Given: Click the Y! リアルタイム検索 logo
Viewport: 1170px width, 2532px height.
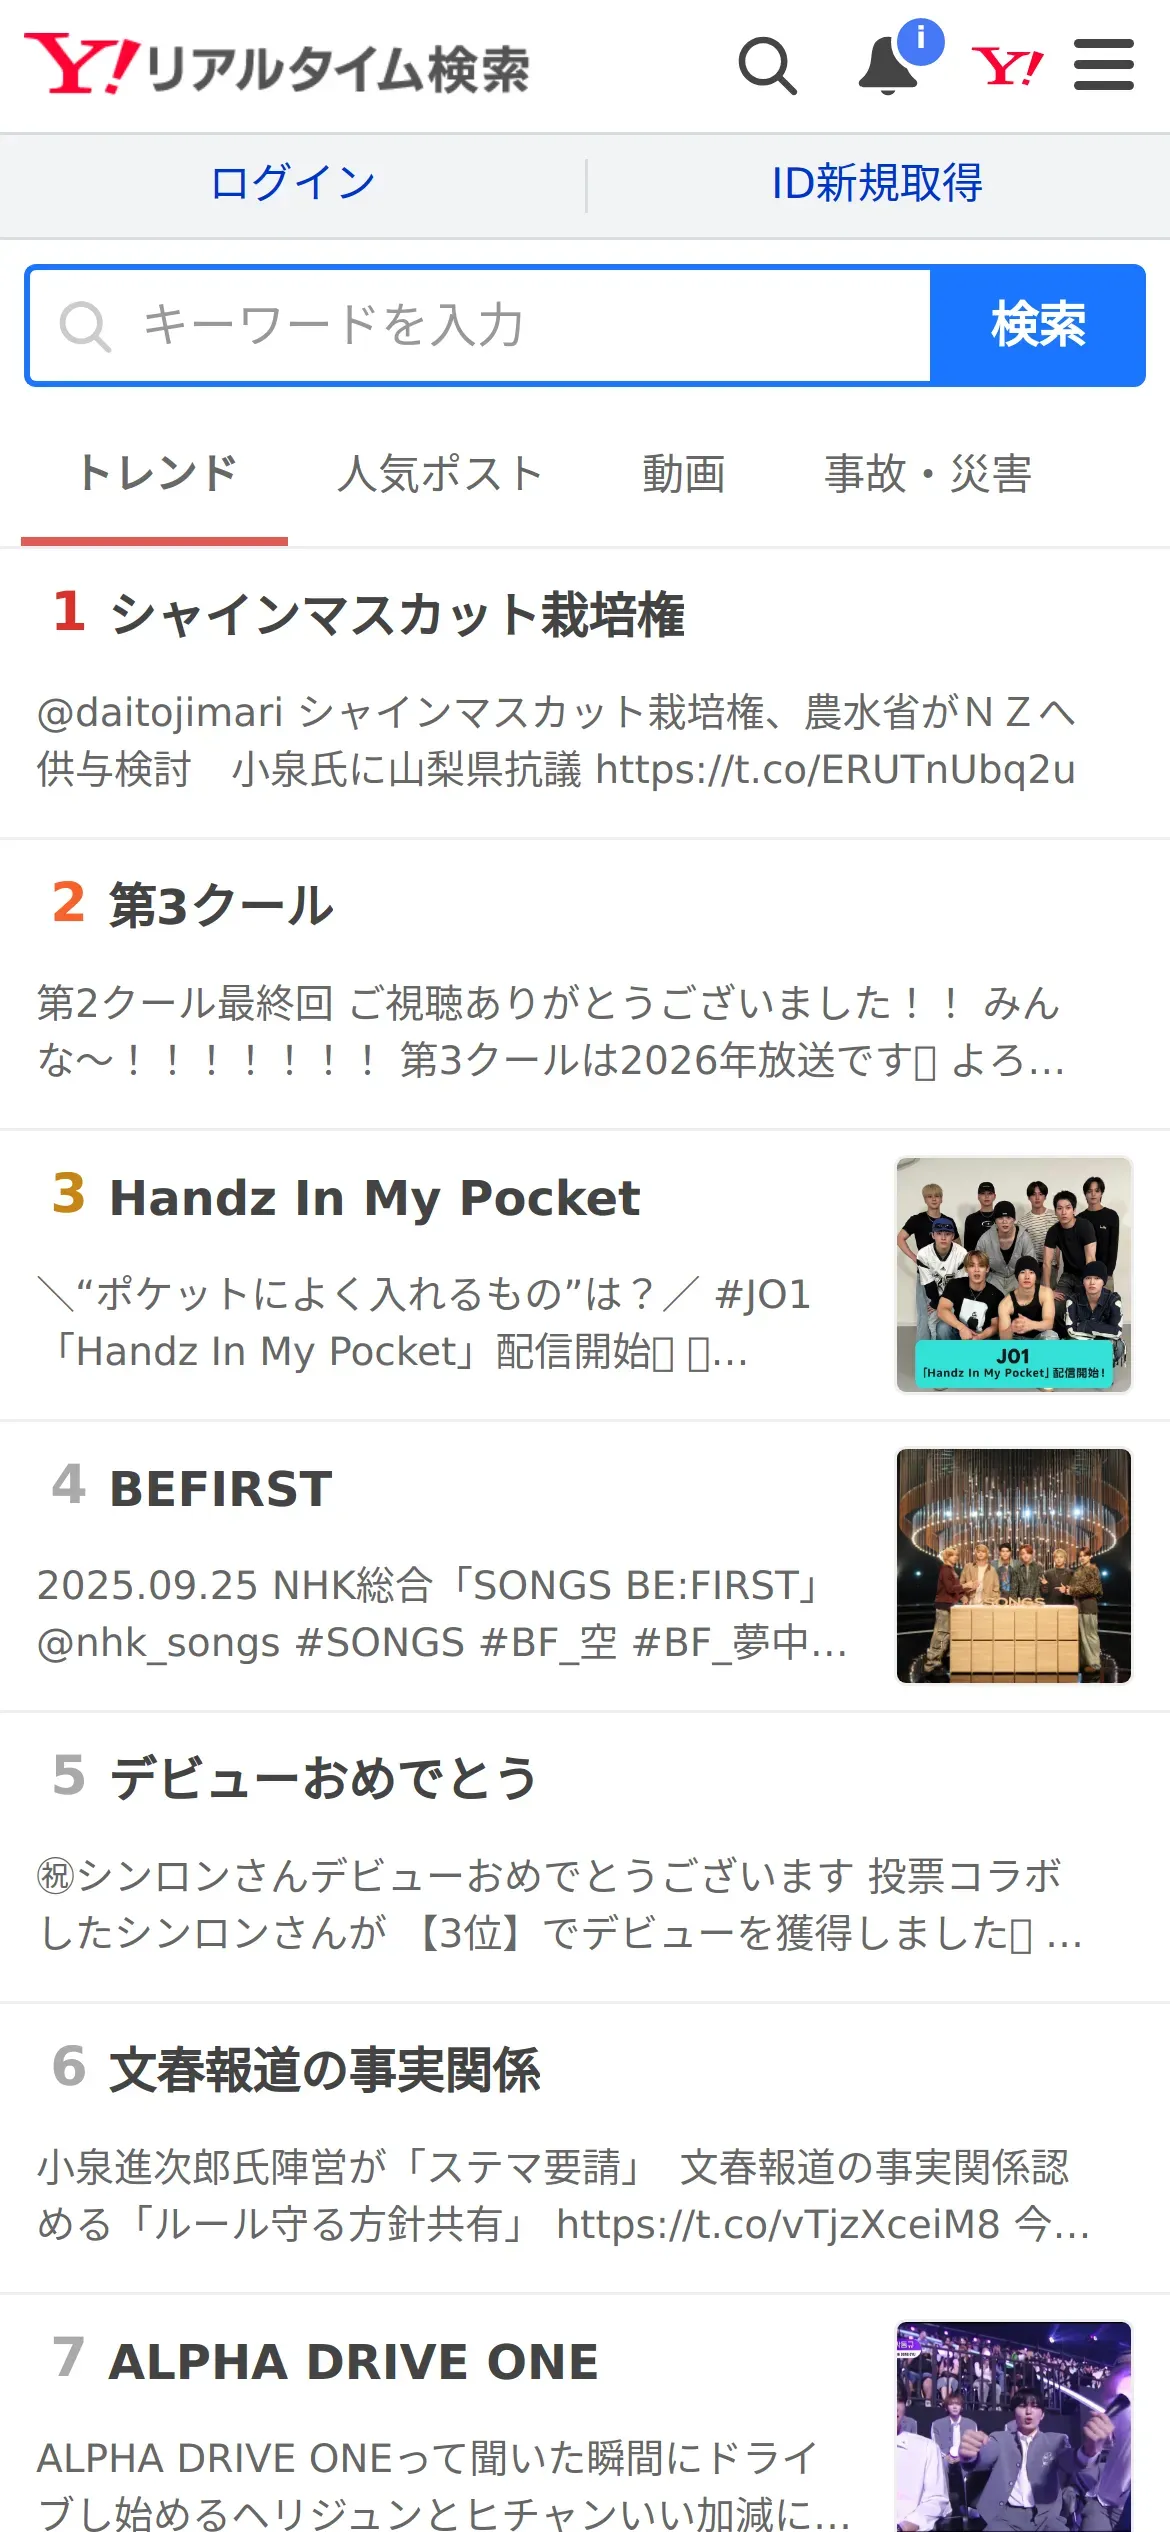Looking at the screenshot, I should coord(277,66).
